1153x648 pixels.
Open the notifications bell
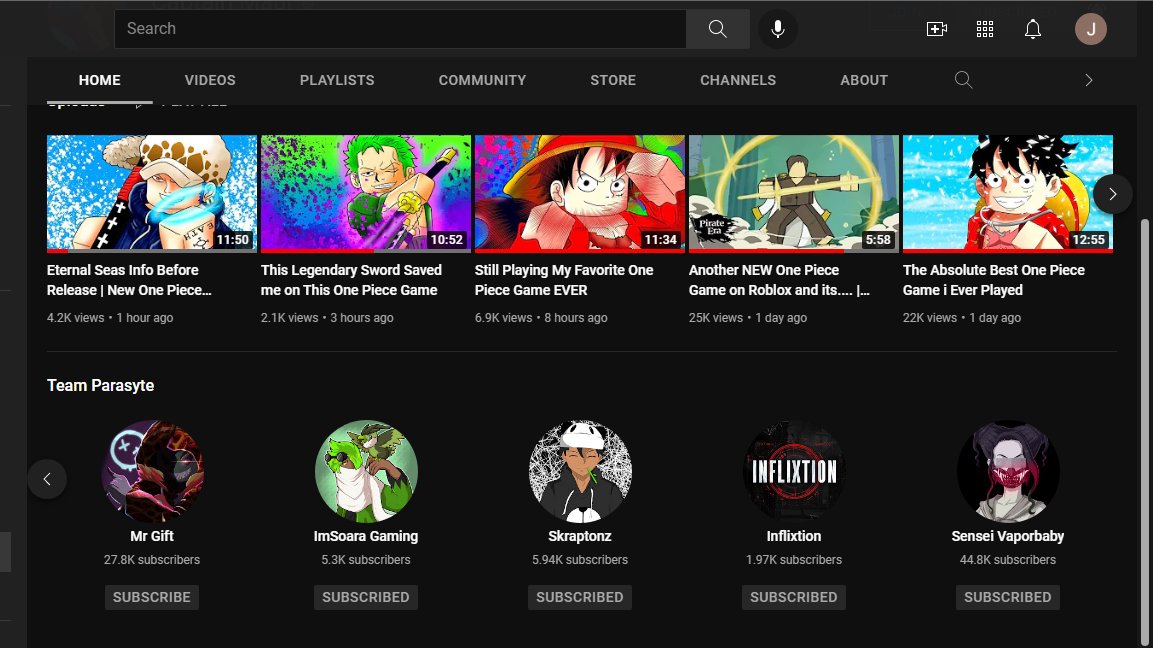click(x=1032, y=29)
